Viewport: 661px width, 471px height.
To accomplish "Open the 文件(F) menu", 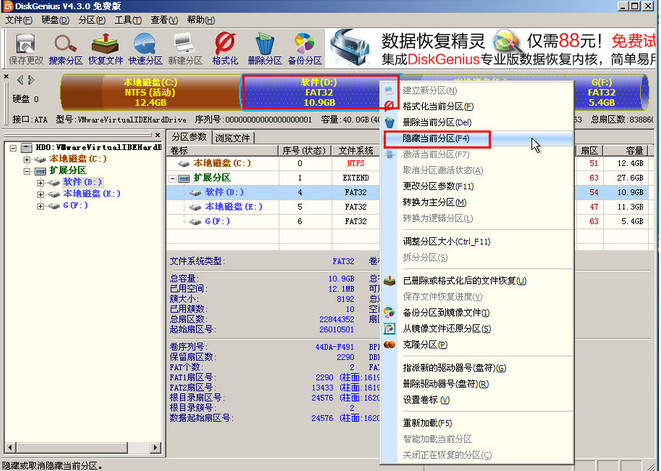I will [x=19, y=20].
